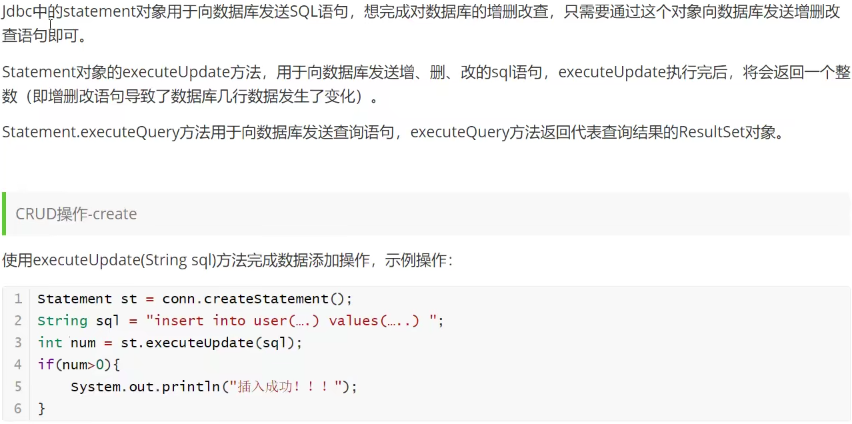Click the closing brace on line six

[41, 408]
